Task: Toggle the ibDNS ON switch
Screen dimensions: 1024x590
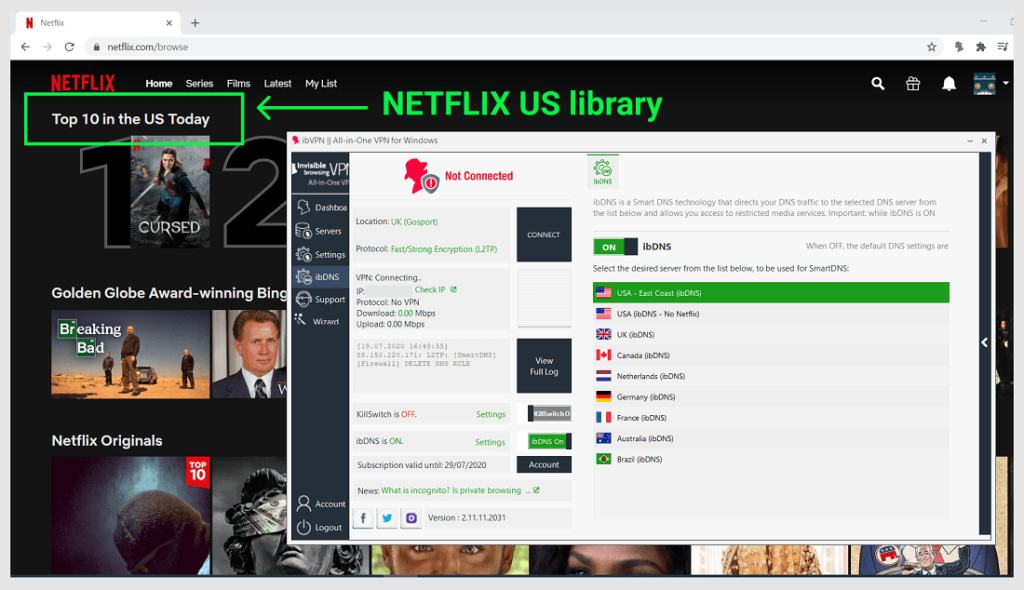Action: point(615,247)
